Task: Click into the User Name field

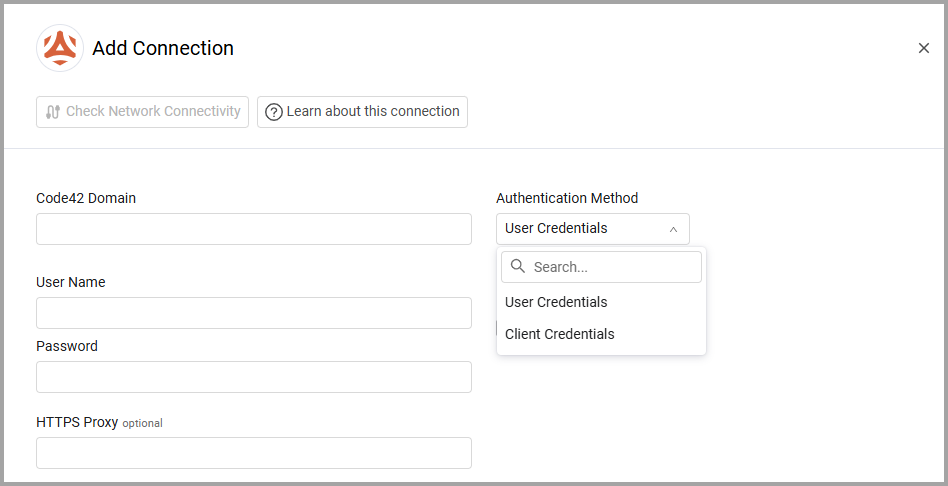Action: 253,313
